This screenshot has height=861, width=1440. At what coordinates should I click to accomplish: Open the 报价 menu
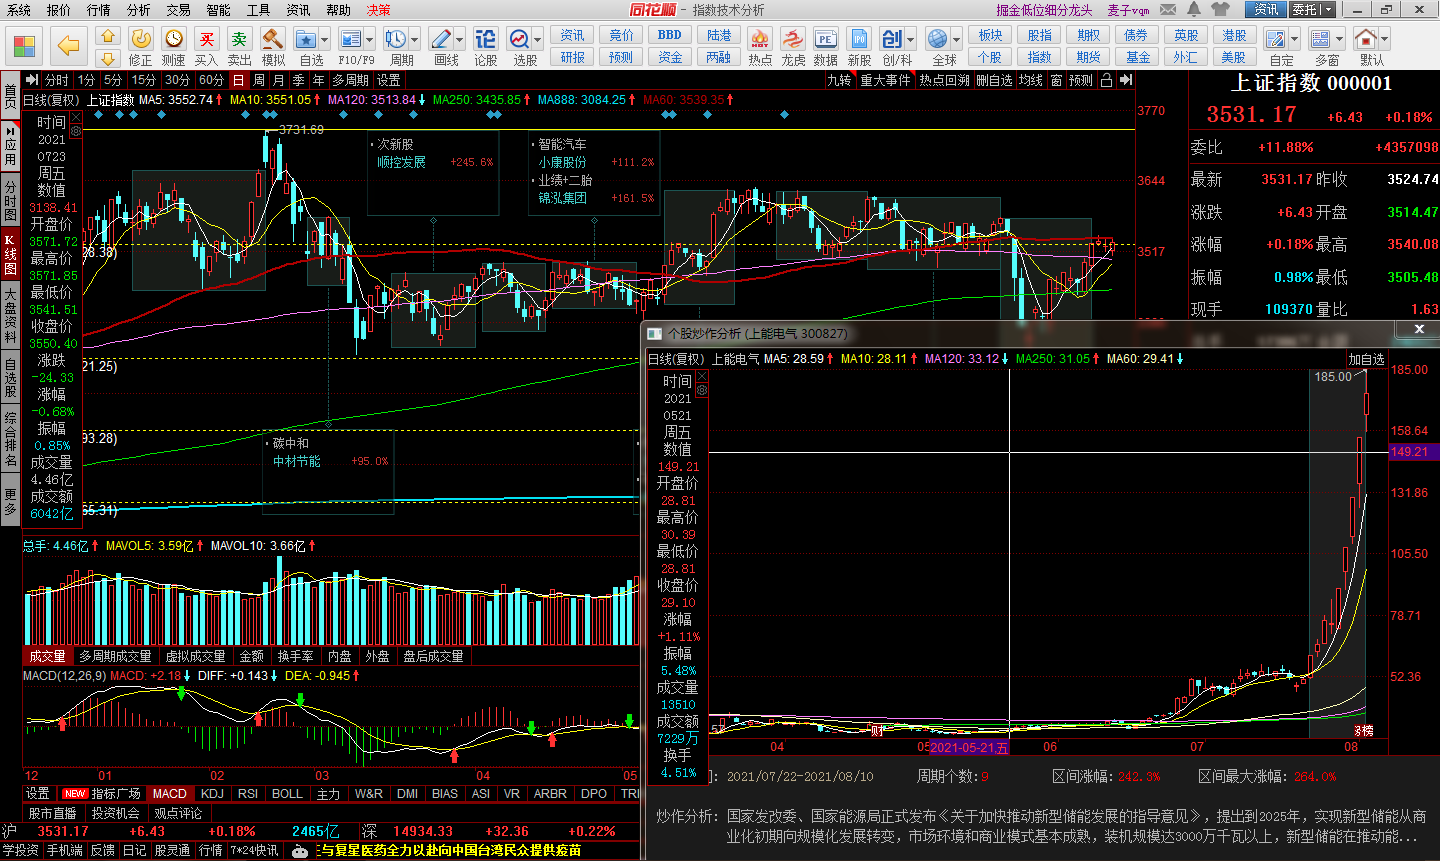pyautogui.click(x=59, y=10)
